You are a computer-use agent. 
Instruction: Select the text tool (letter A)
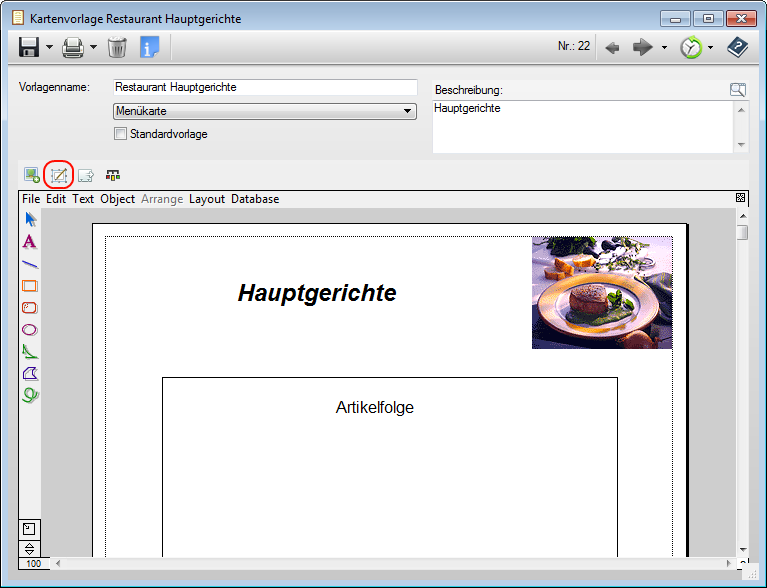click(30, 241)
